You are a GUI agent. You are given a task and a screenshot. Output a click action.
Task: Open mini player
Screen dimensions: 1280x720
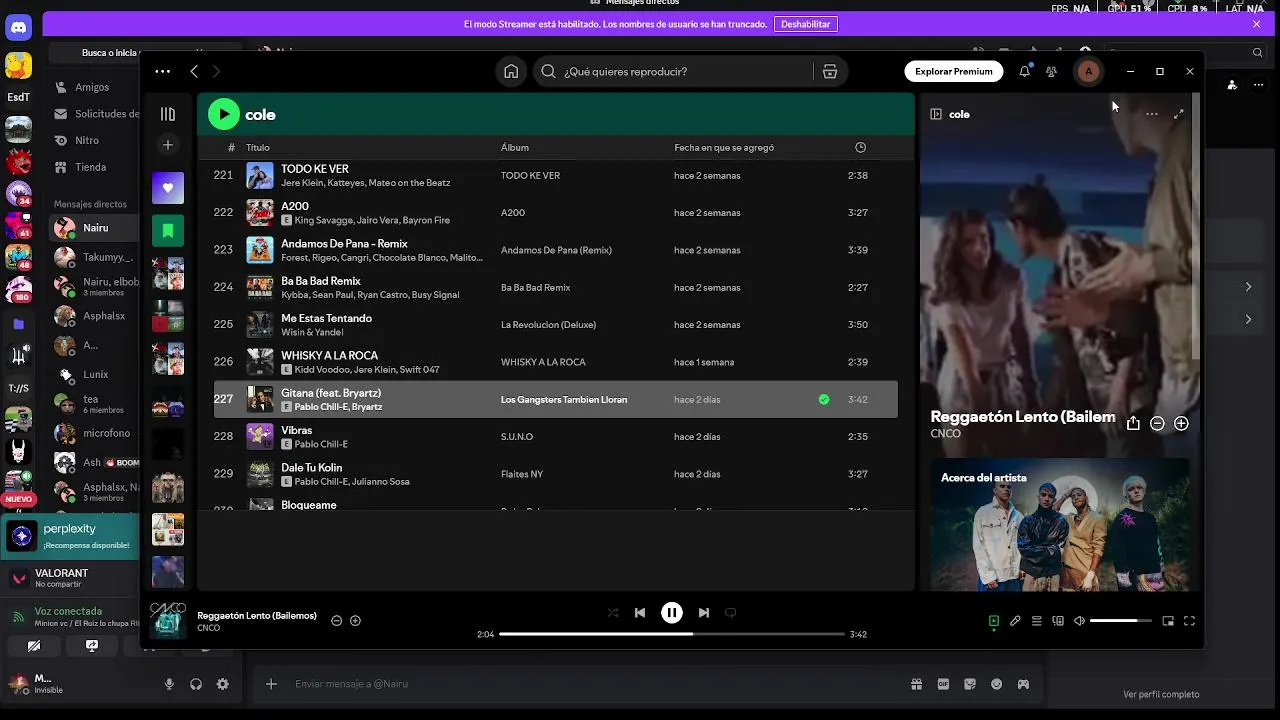point(1168,621)
